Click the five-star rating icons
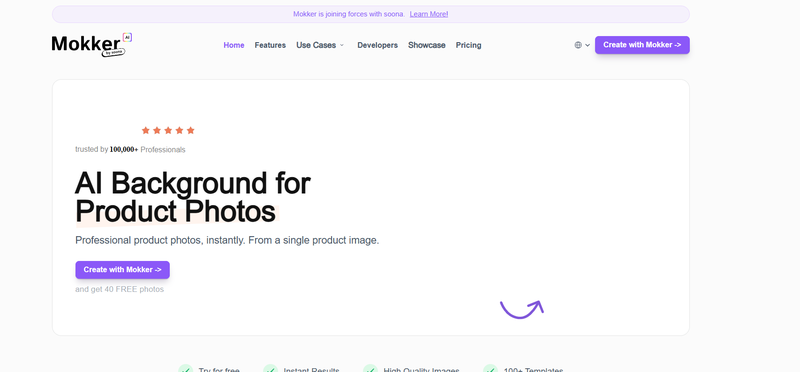Image resolution: width=800 pixels, height=372 pixels. click(168, 130)
